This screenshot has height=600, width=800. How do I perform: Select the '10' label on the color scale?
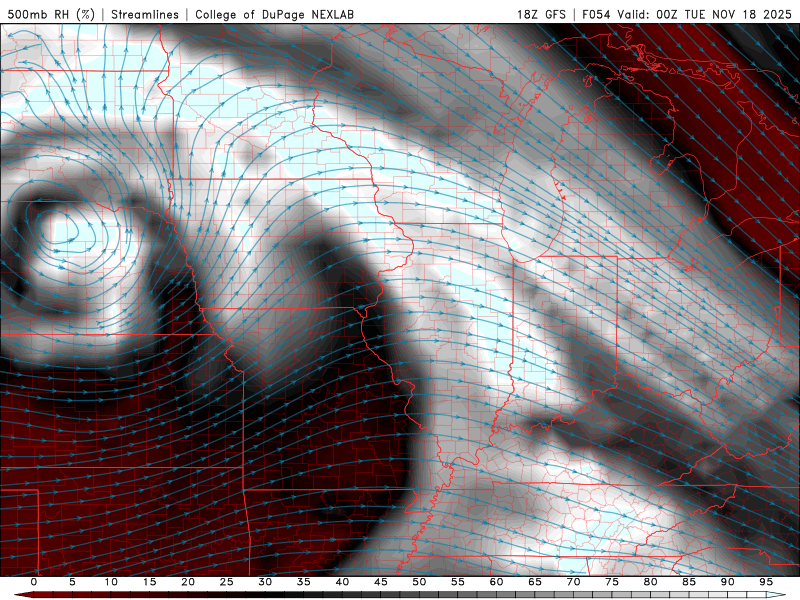click(x=111, y=582)
